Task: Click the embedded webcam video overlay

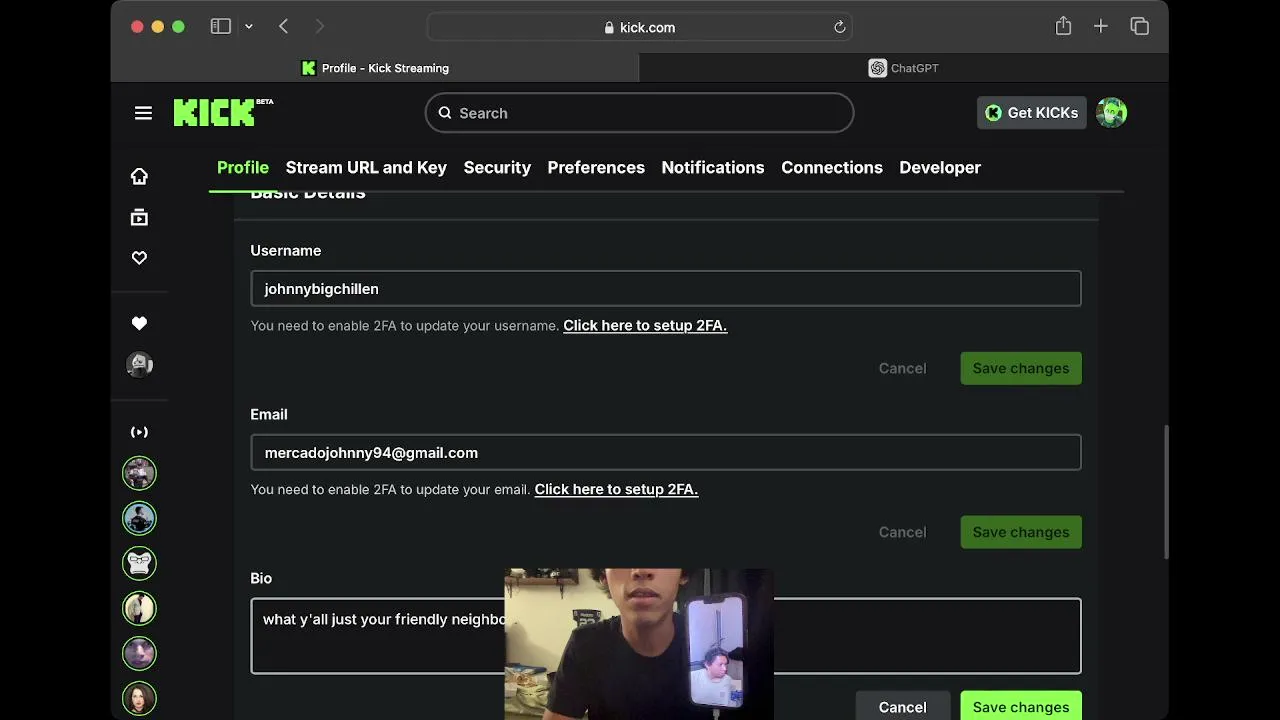Action: pos(639,644)
